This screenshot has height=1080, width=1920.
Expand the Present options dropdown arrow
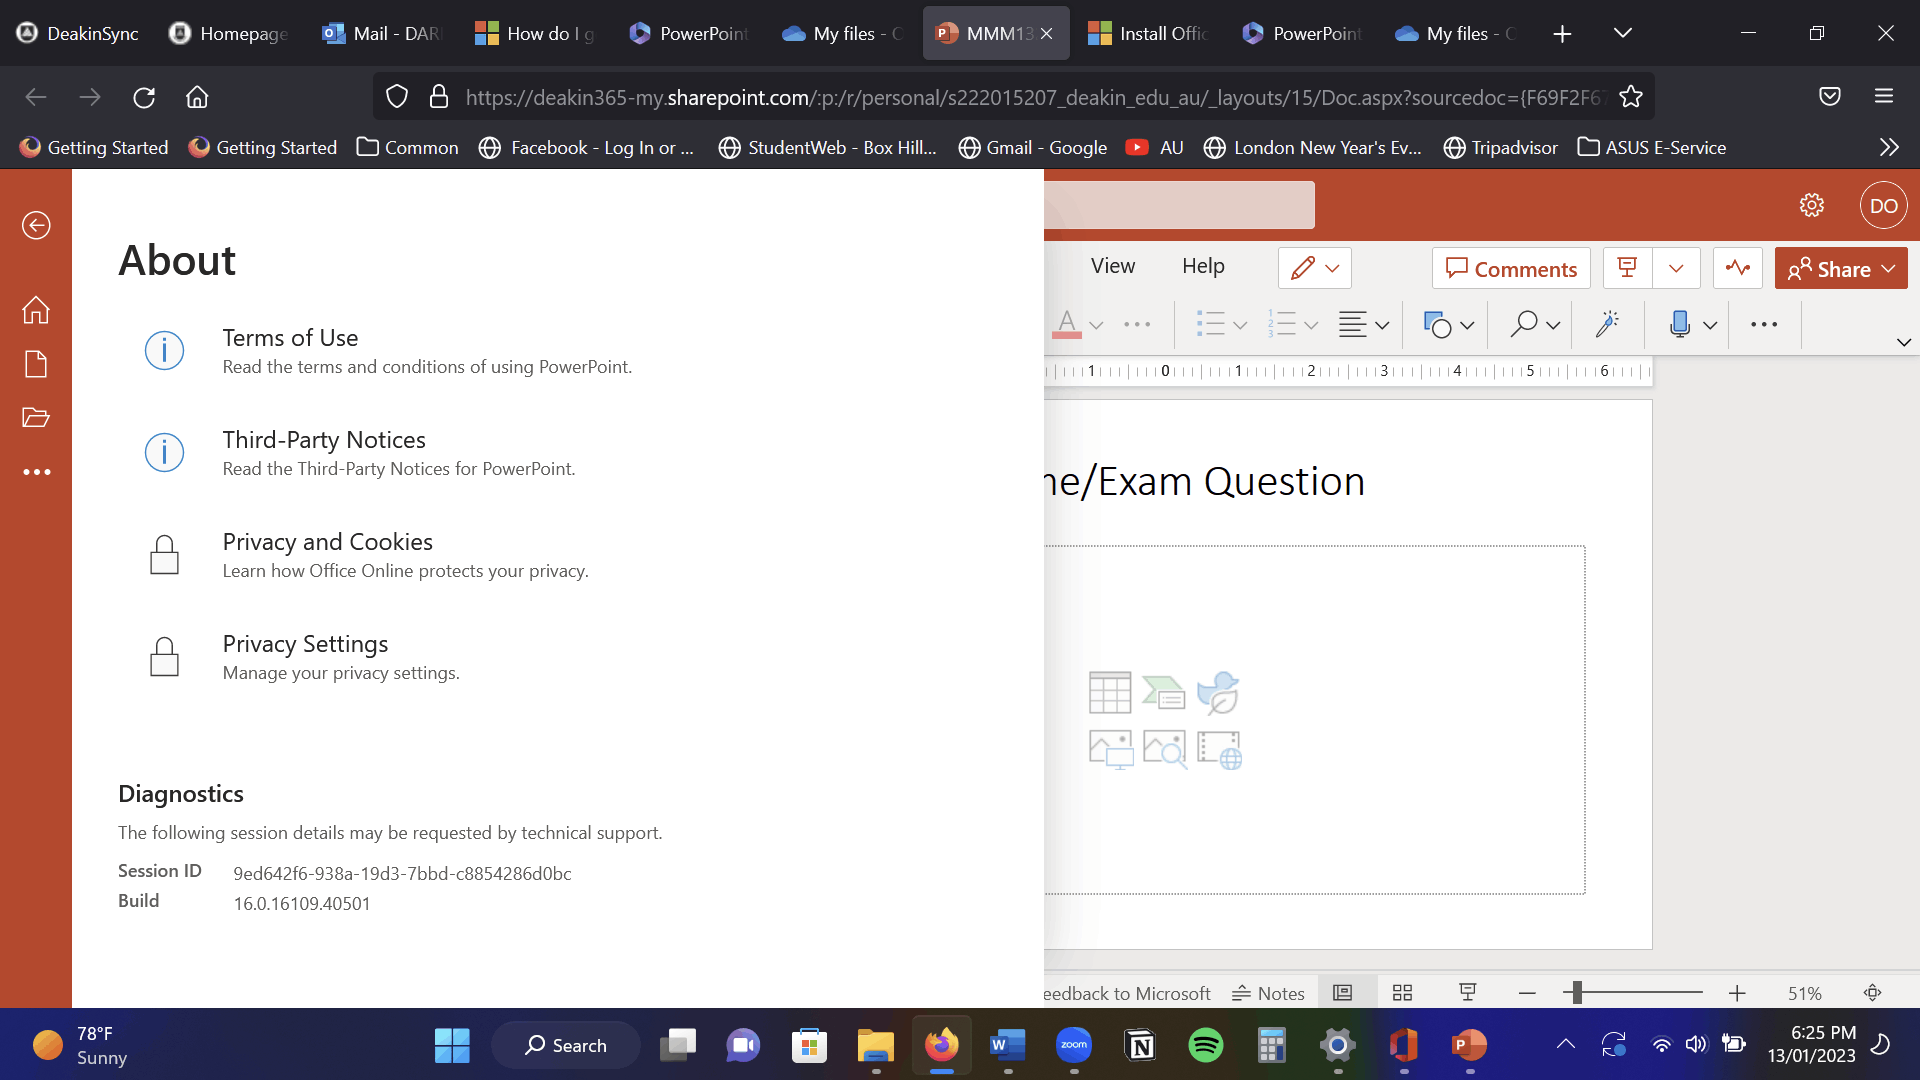[1677, 268]
